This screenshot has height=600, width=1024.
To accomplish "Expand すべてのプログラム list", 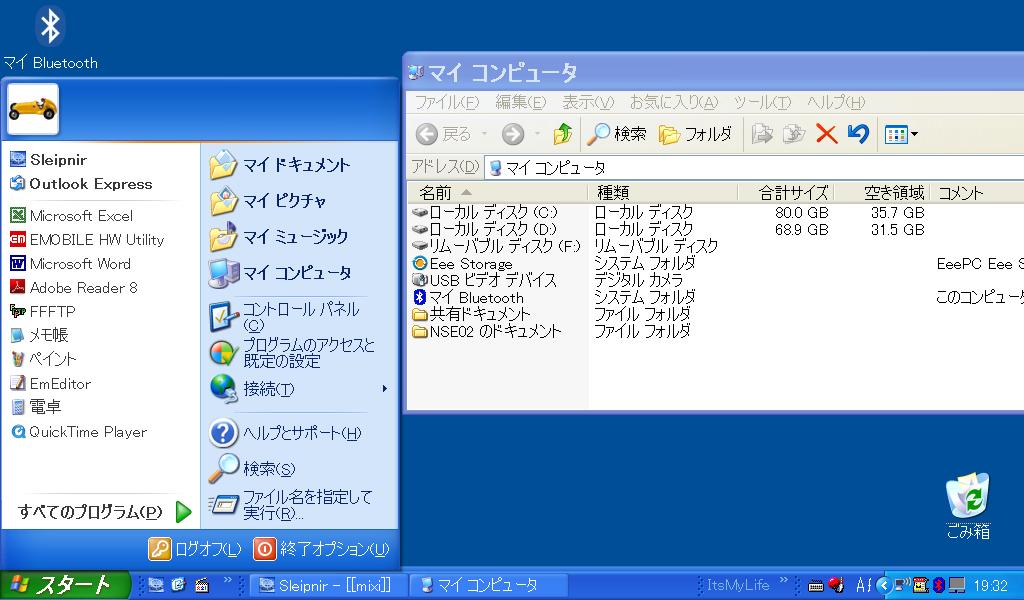I will (x=104, y=511).
